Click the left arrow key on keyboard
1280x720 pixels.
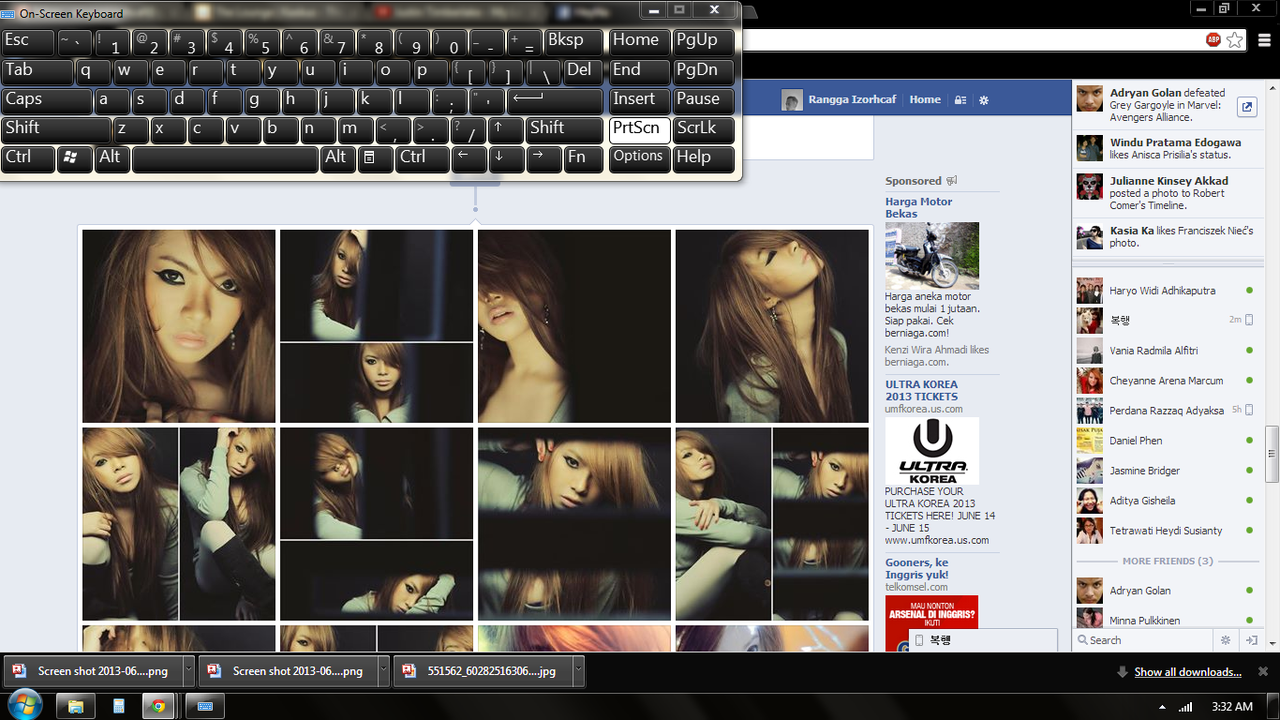click(x=467, y=158)
